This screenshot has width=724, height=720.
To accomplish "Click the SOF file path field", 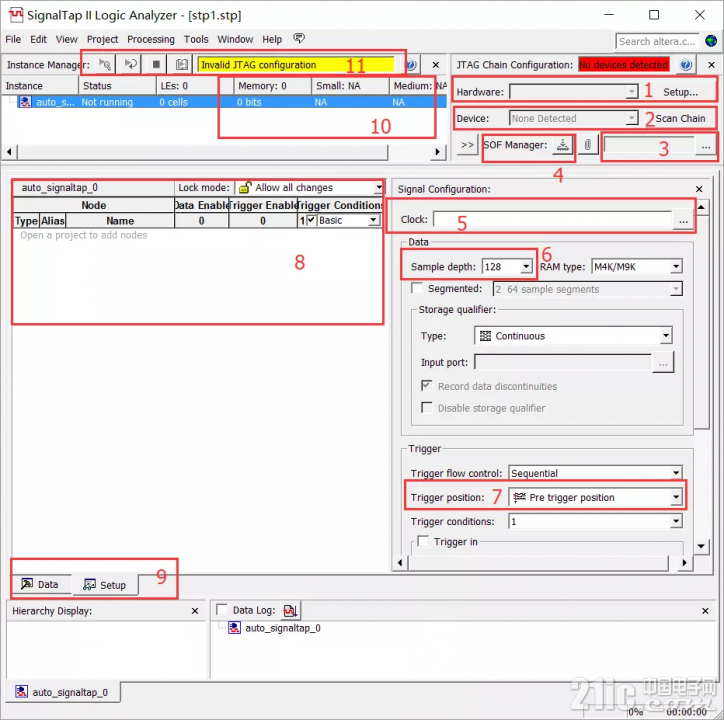I will pos(649,145).
